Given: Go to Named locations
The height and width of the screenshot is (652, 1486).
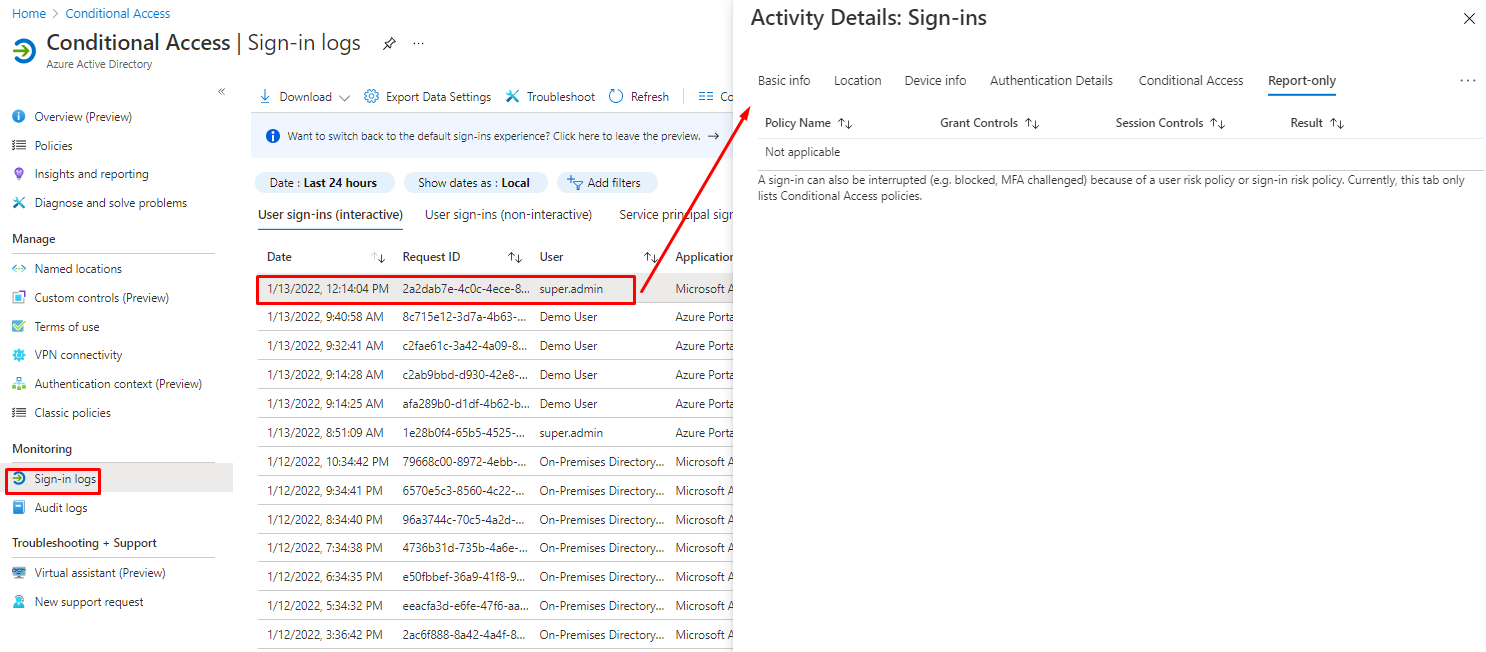Looking at the screenshot, I should 78,269.
